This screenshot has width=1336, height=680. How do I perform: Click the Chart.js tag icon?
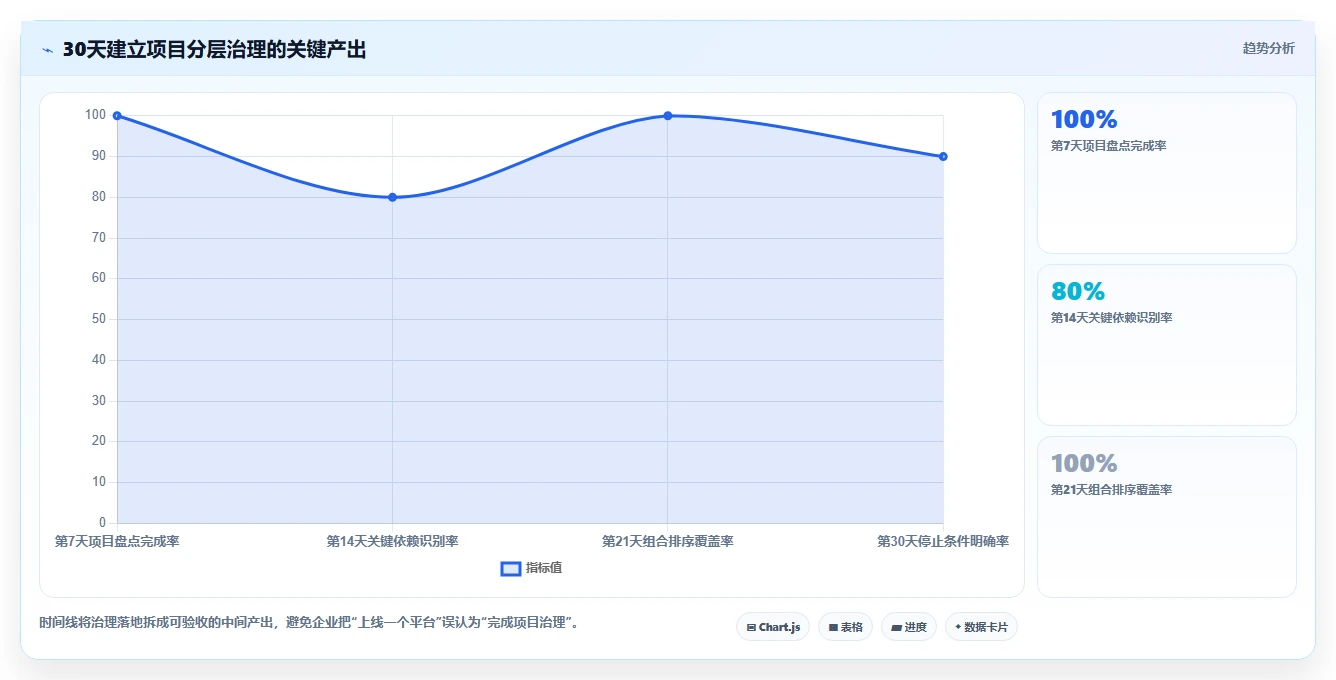751,628
